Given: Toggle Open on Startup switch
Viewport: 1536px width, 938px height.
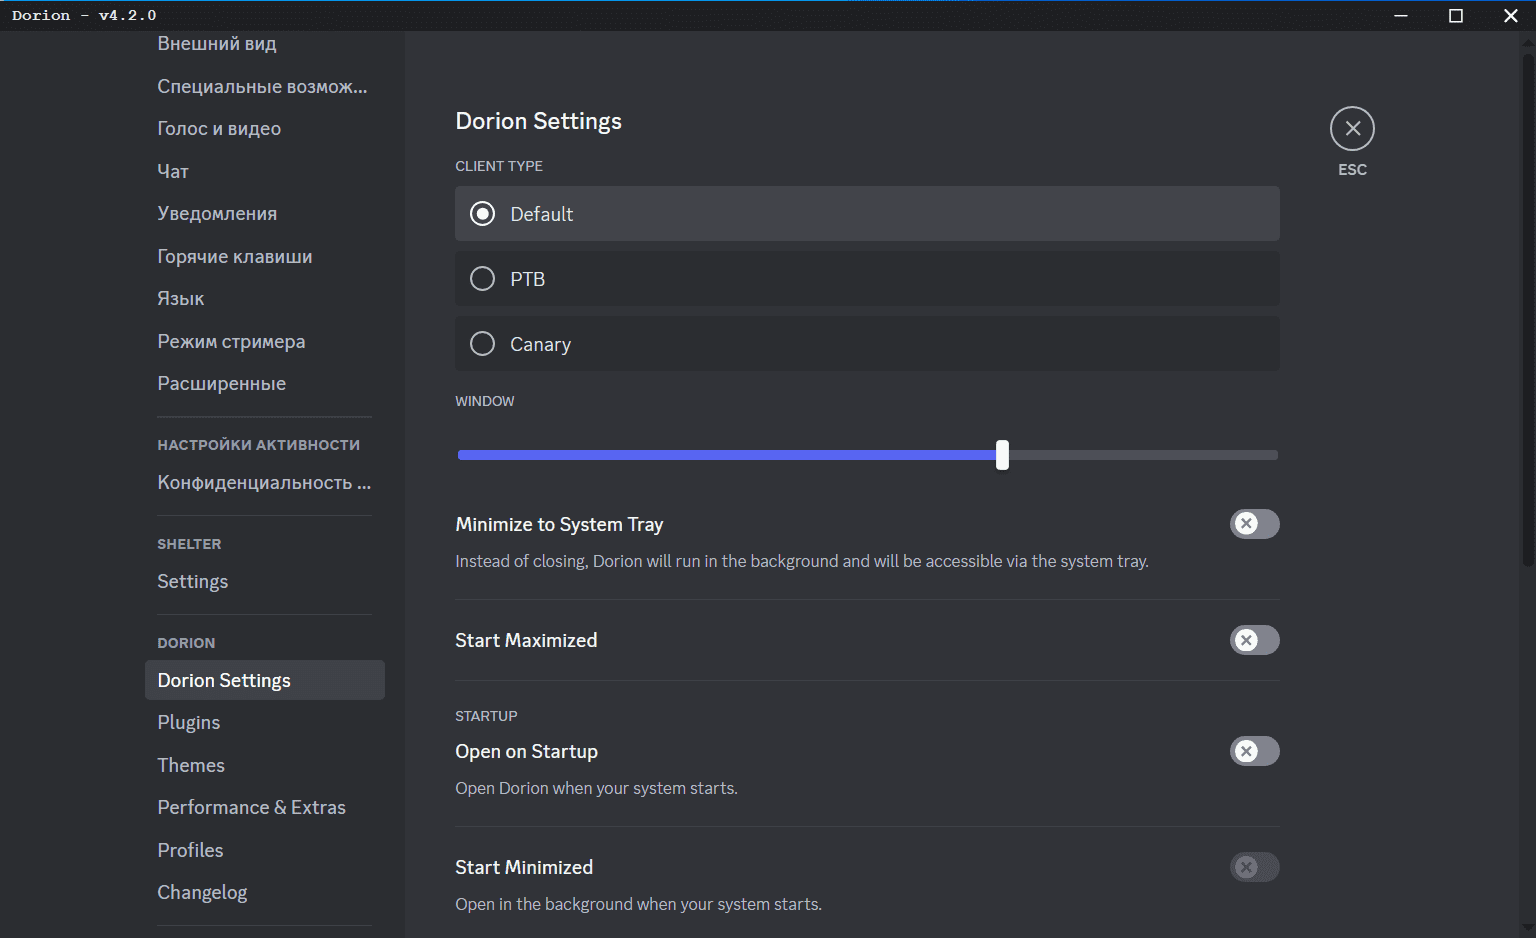Looking at the screenshot, I should click(x=1254, y=751).
